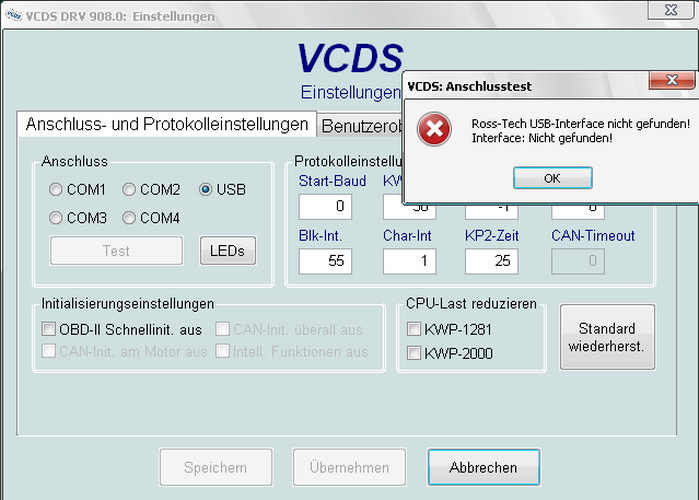This screenshot has height=500, width=699.
Task: Toggle Intell. Funktionen aus checkbox
Action: click(x=222, y=351)
